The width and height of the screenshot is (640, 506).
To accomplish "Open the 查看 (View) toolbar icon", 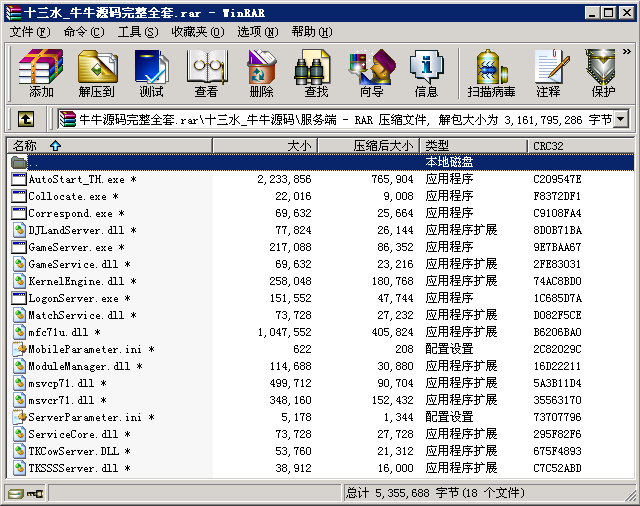I will (206, 73).
